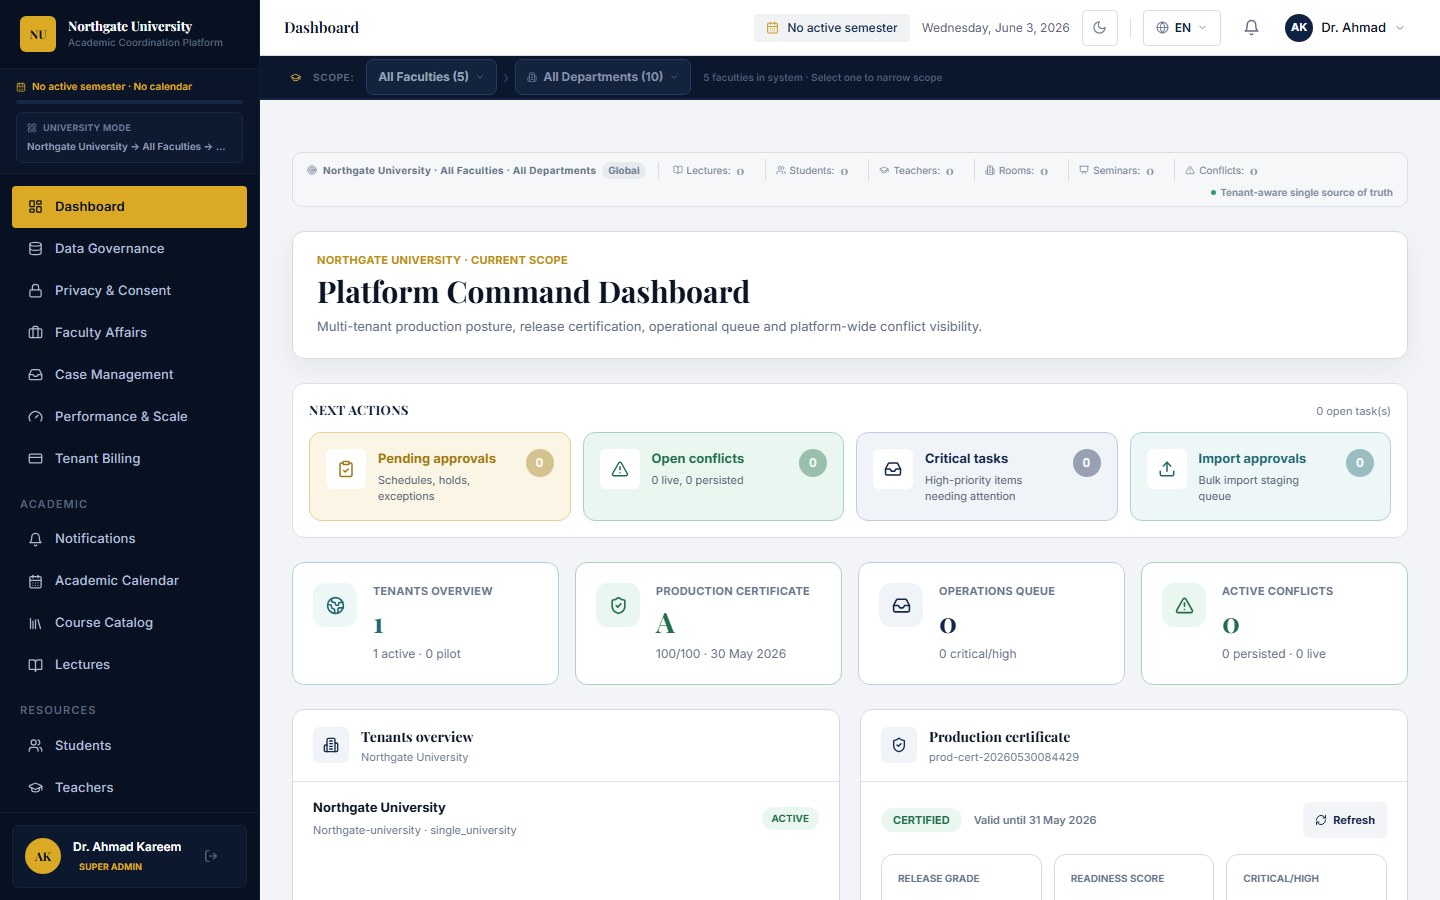Go to Privacy & Consent

129,291
